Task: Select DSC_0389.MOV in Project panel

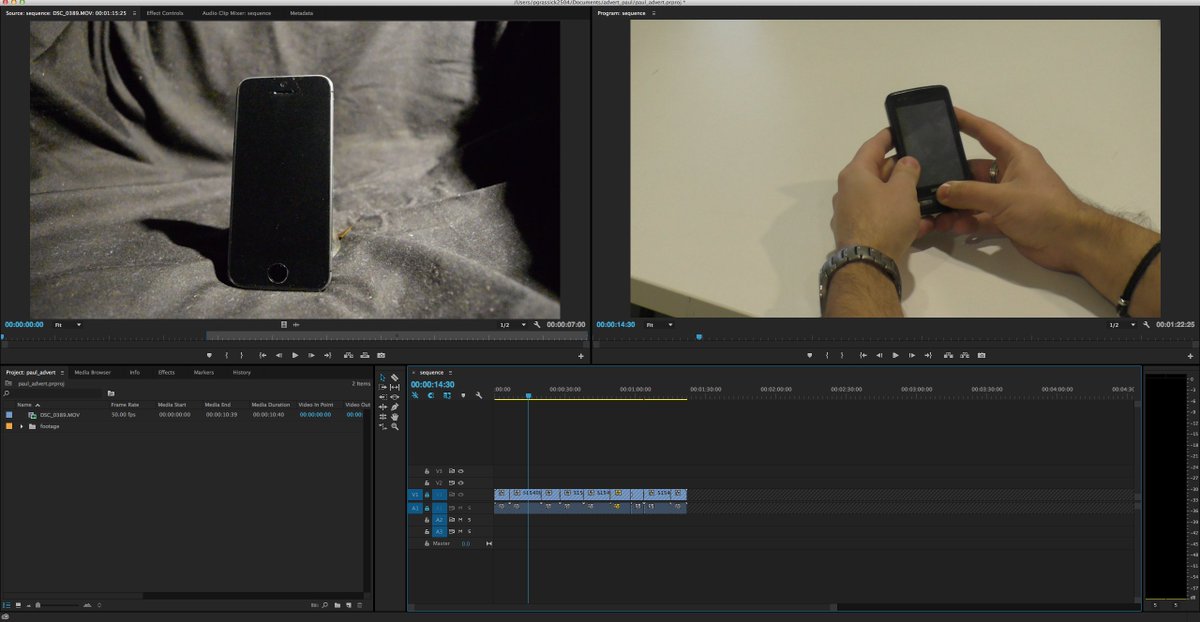Action: [x=60, y=414]
